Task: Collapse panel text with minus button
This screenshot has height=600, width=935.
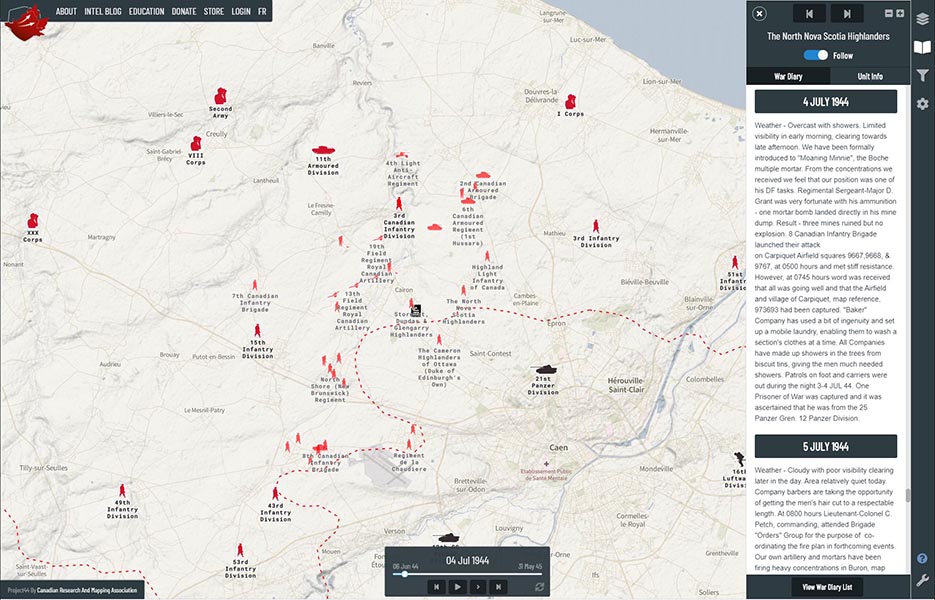Action: (x=888, y=13)
